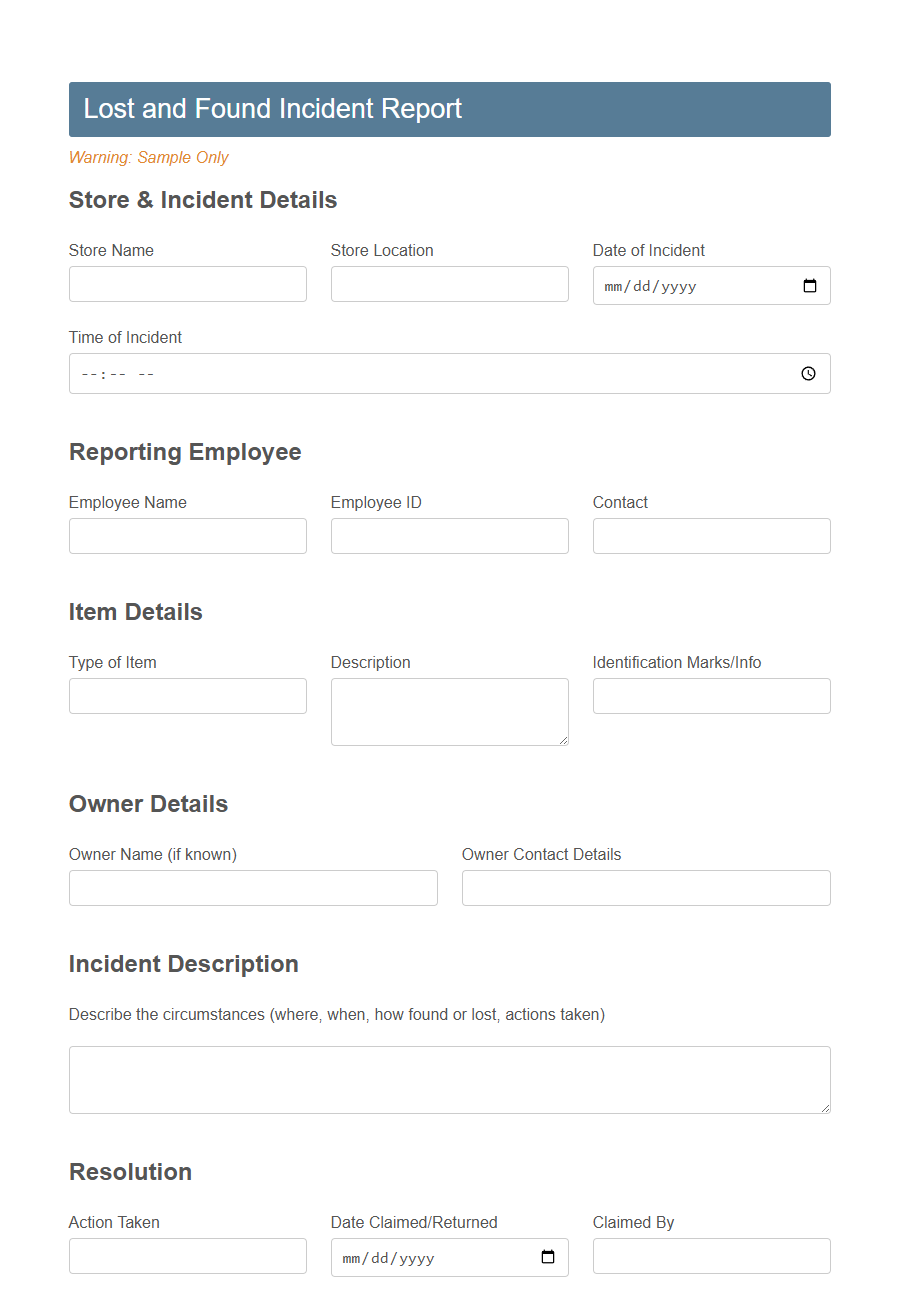Select the Identification Marks/Info input

tap(711, 695)
